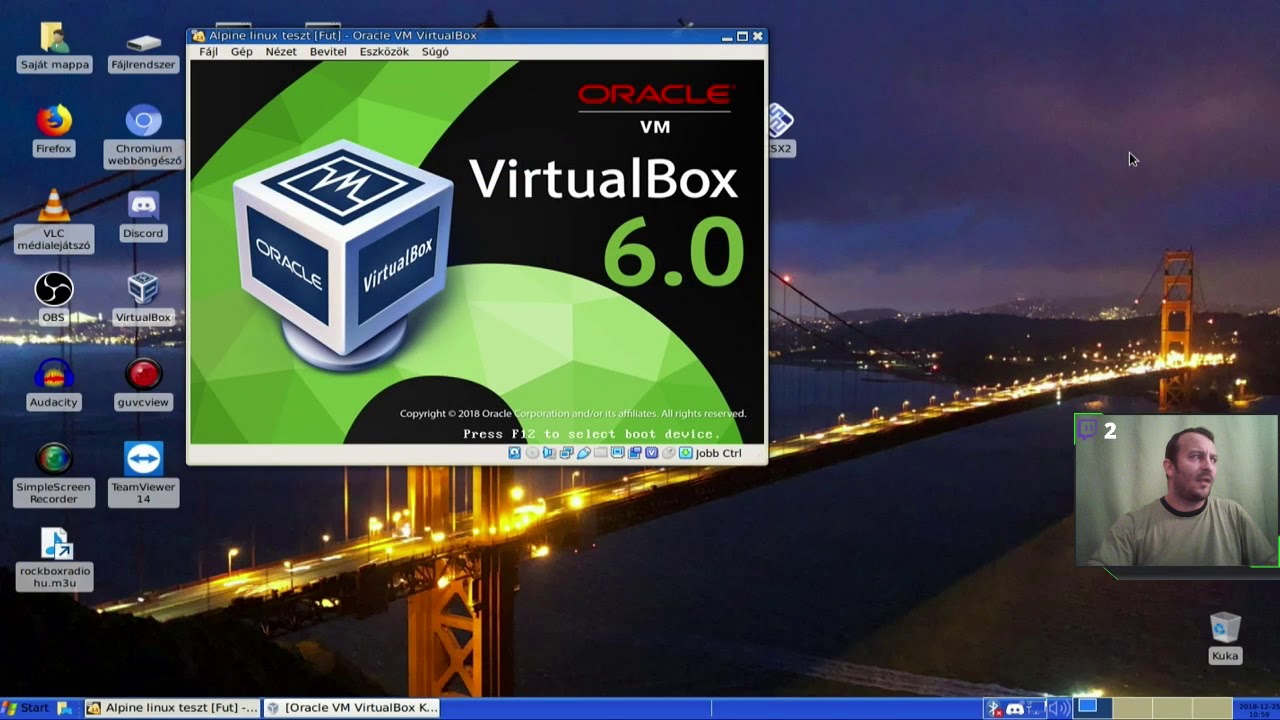Click the mouse integration indicator

[668, 453]
